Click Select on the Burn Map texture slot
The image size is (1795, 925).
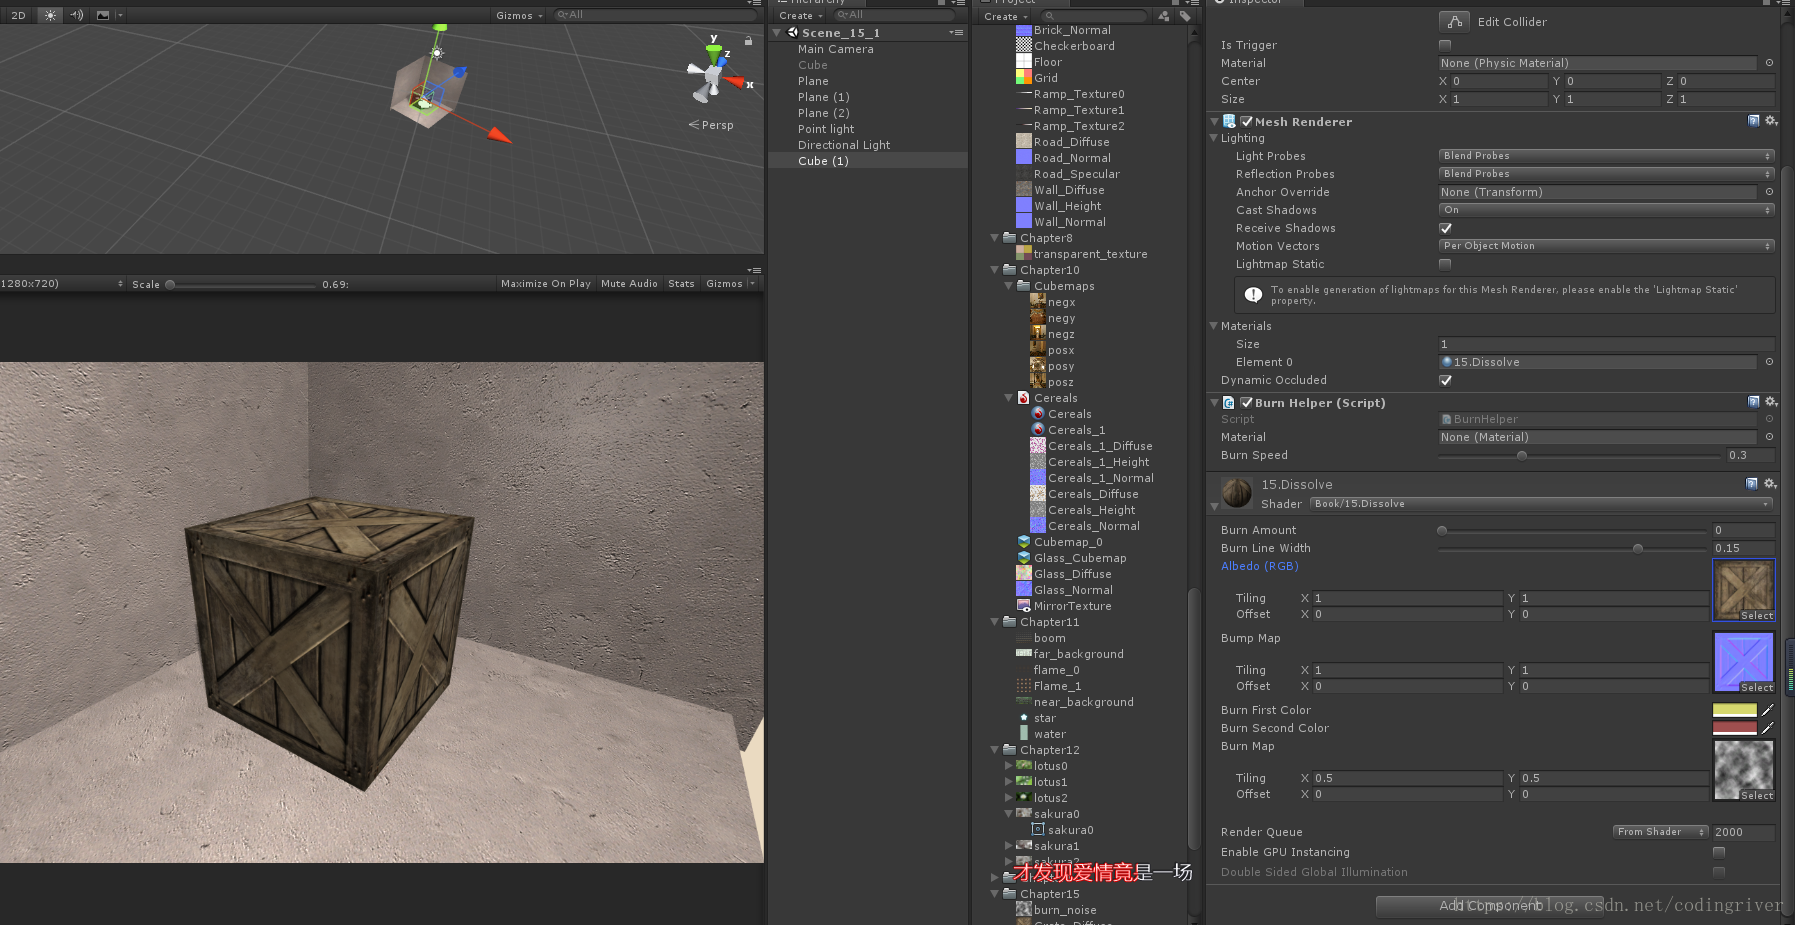pyautogui.click(x=1756, y=796)
